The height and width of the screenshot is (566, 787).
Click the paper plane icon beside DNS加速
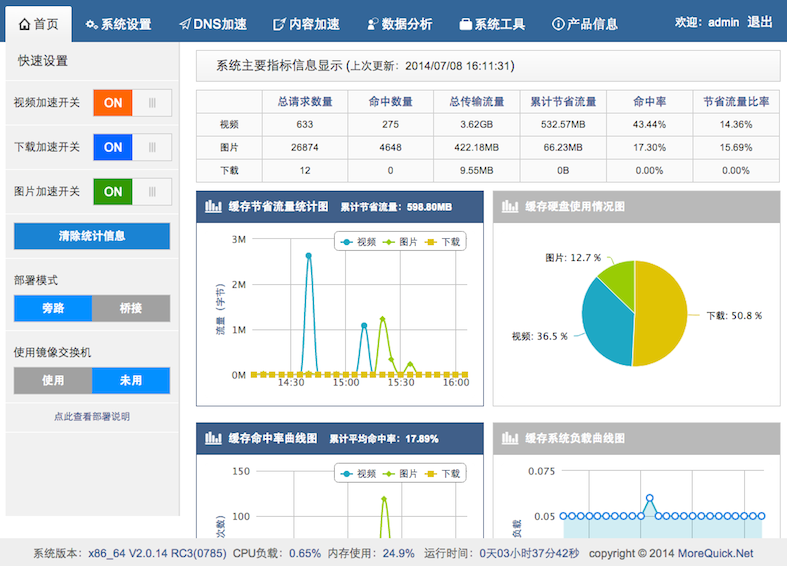[x=185, y=24]
